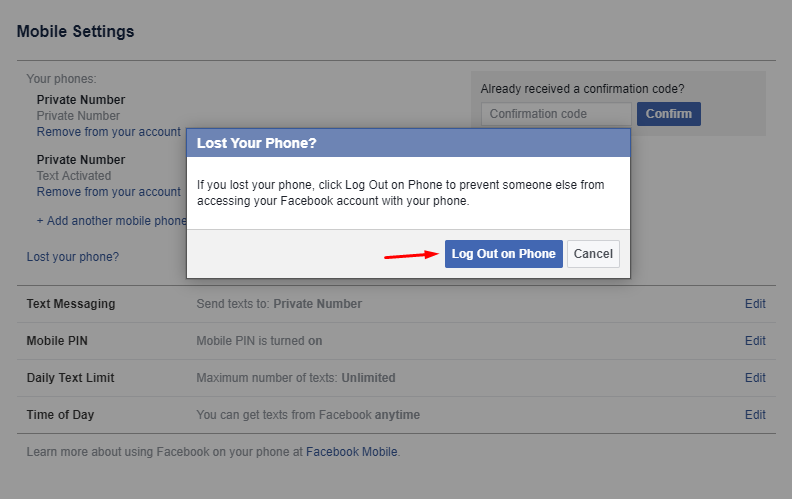Click the Mobile Settings page heading
The height and width of the screenshot is (499, 792).
point(75,31)
